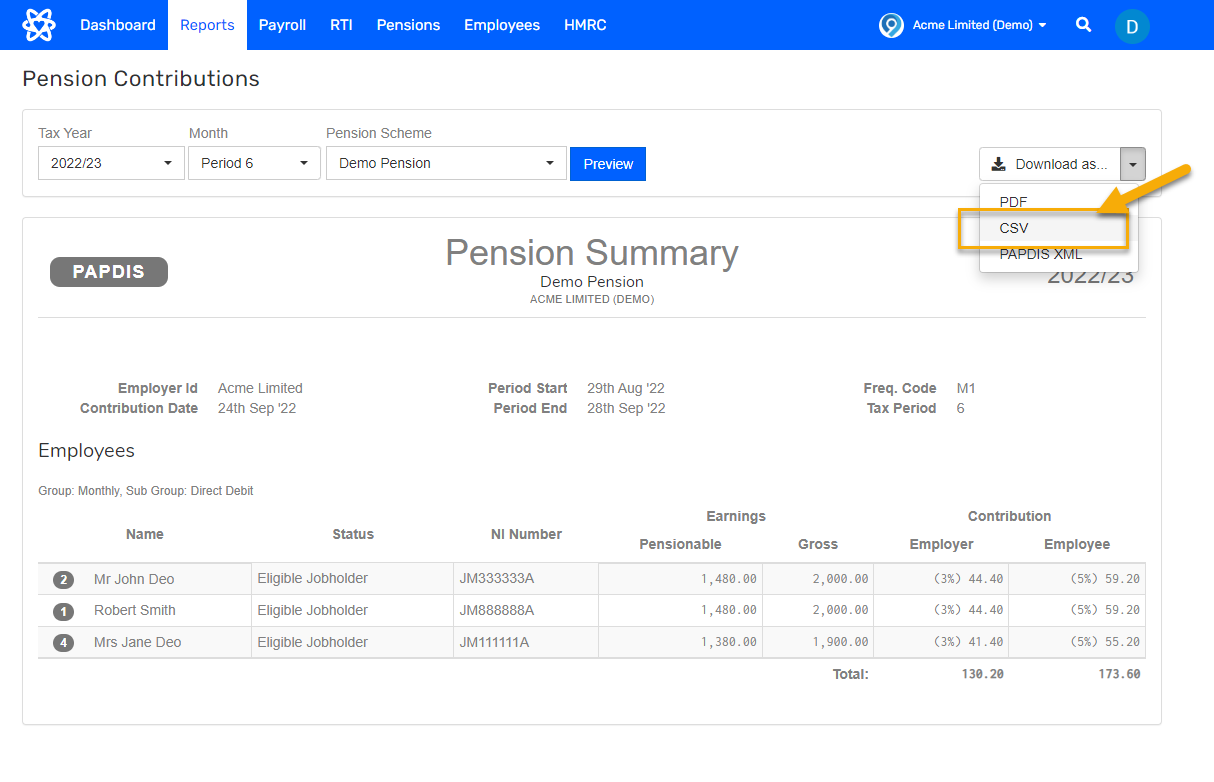
Task: Expand the Download as caret arrow
Action: click(1132, 163)
